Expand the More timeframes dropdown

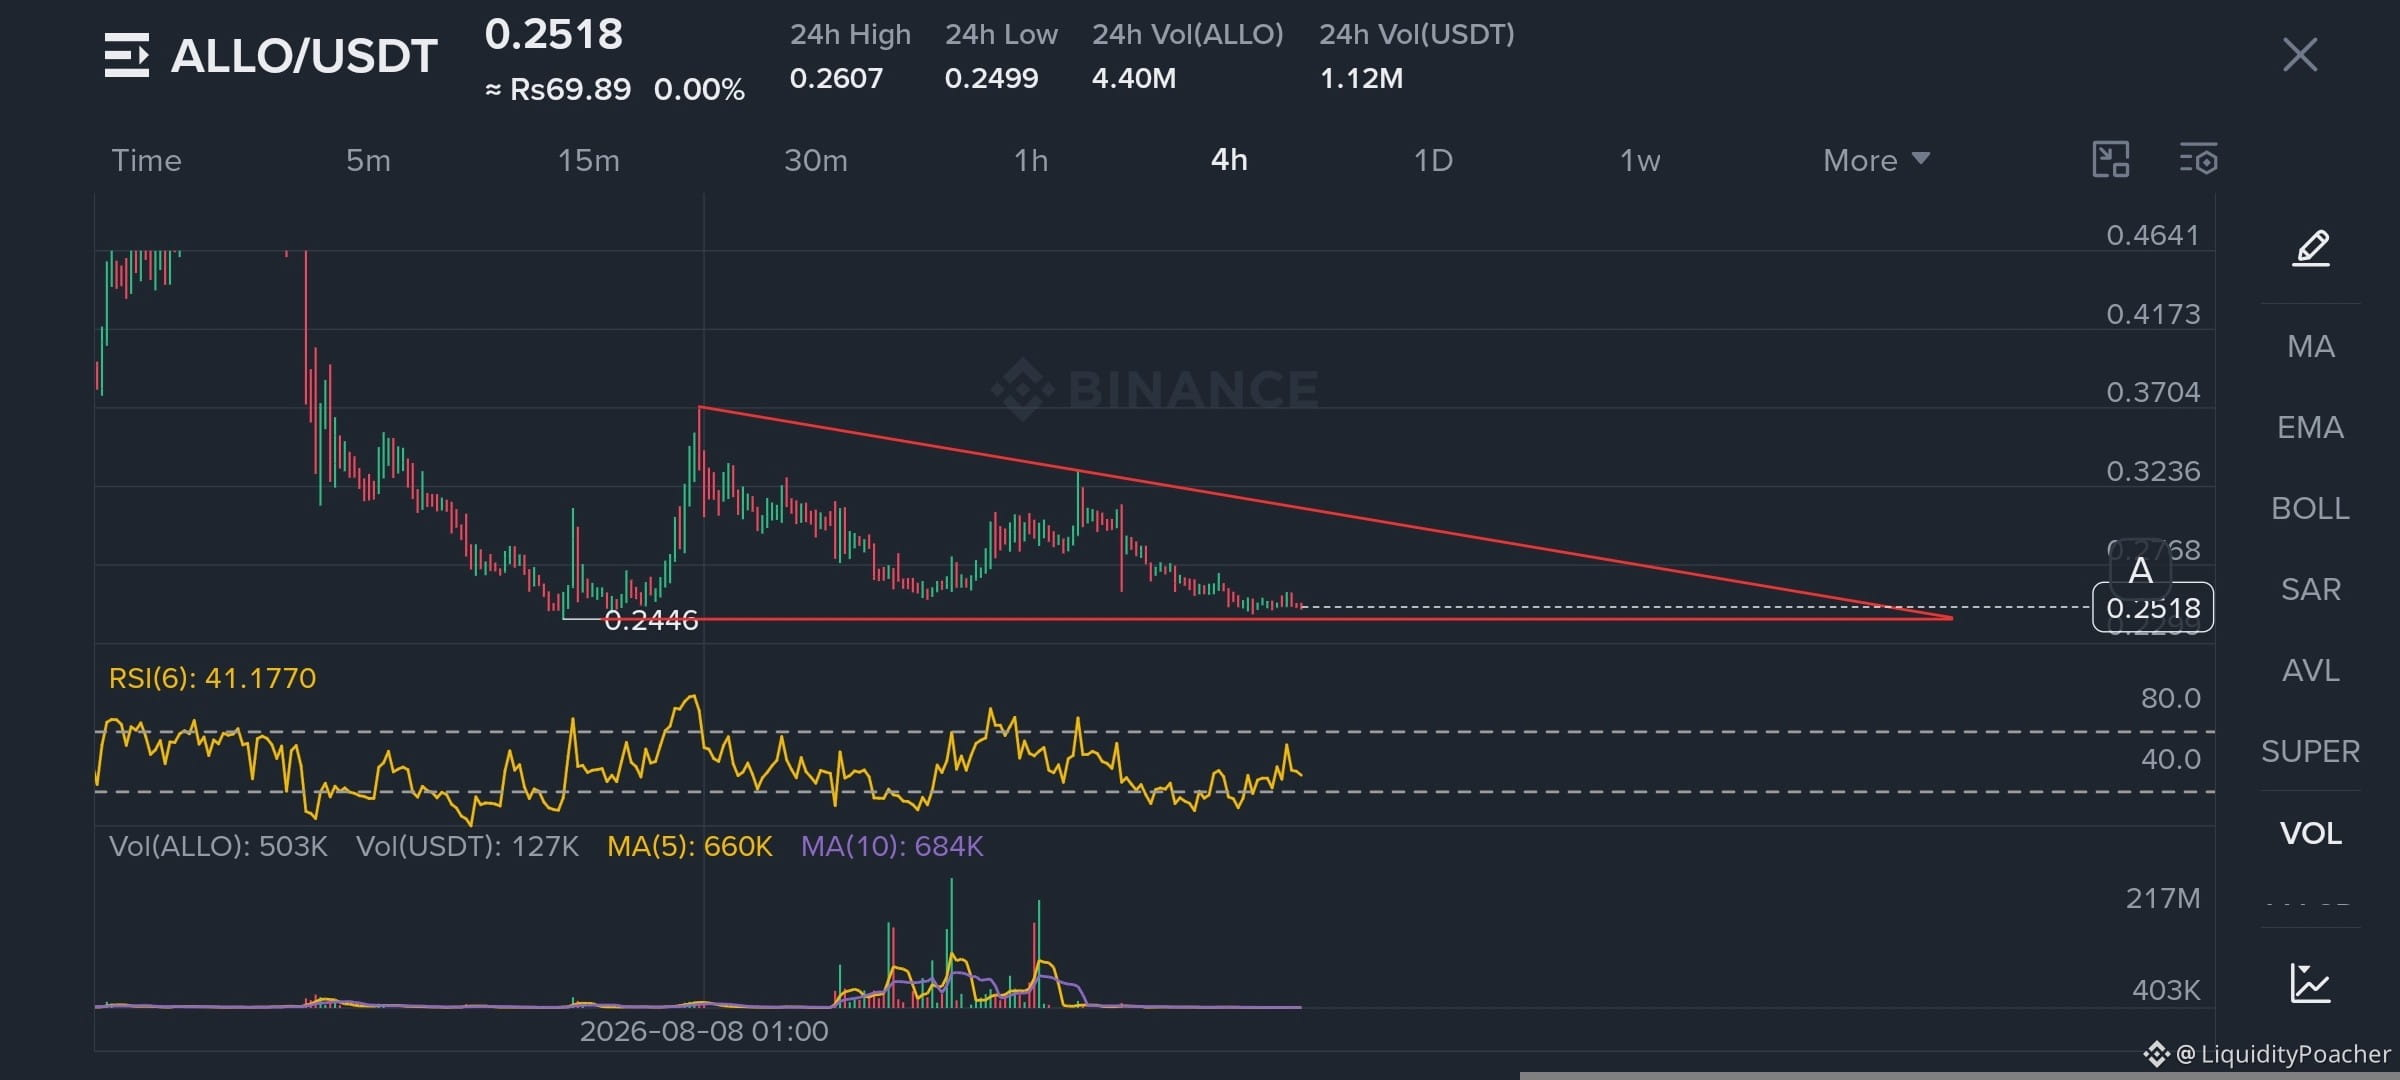tap(1876, 160)
